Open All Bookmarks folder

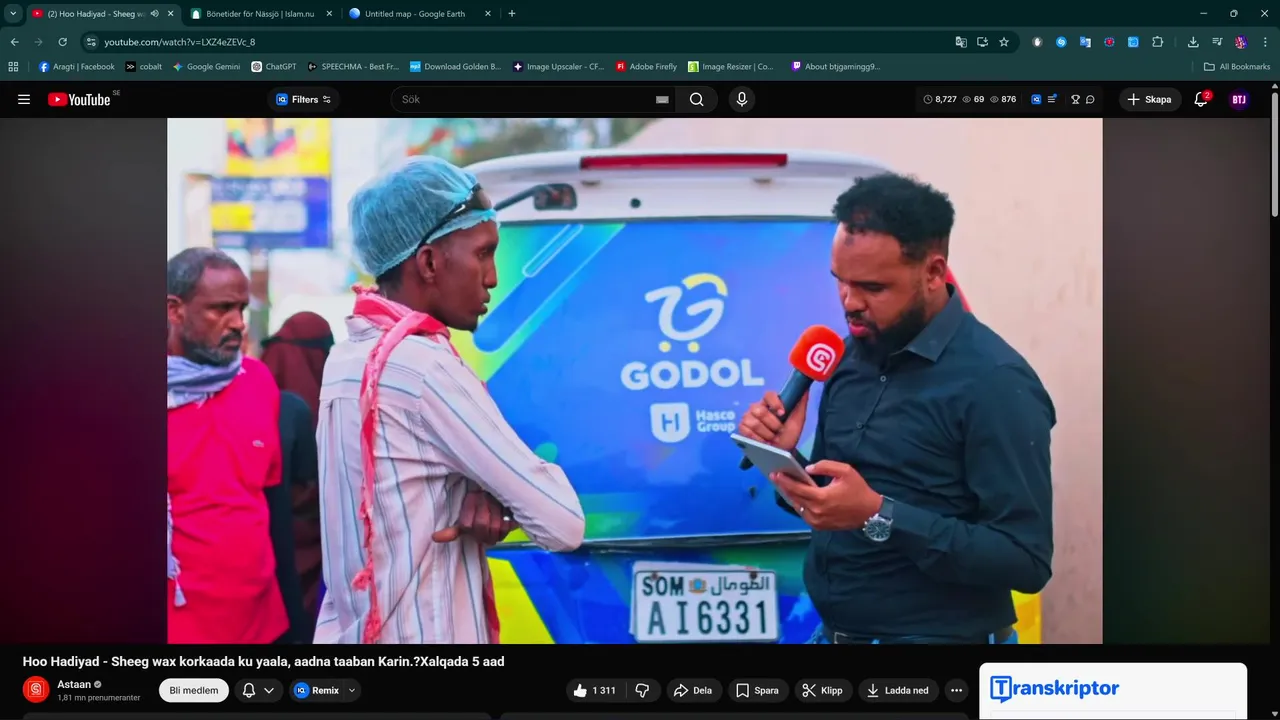tap(1237, 67)
